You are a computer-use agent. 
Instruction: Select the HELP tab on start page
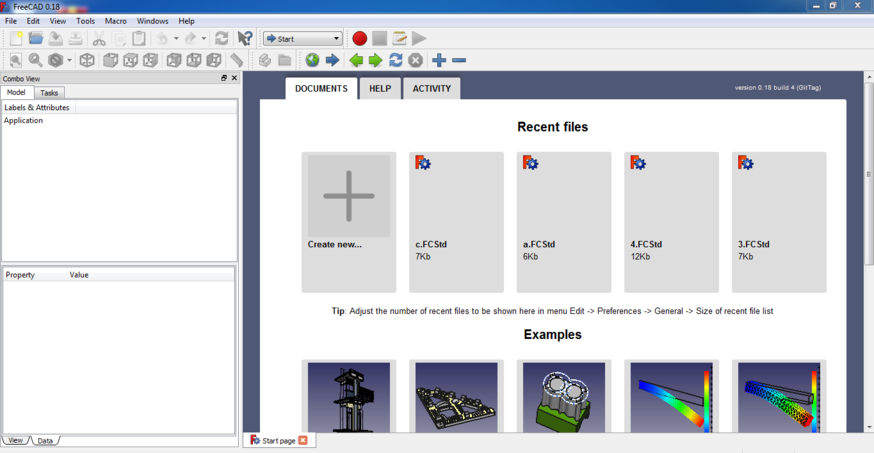coord(380,89)
